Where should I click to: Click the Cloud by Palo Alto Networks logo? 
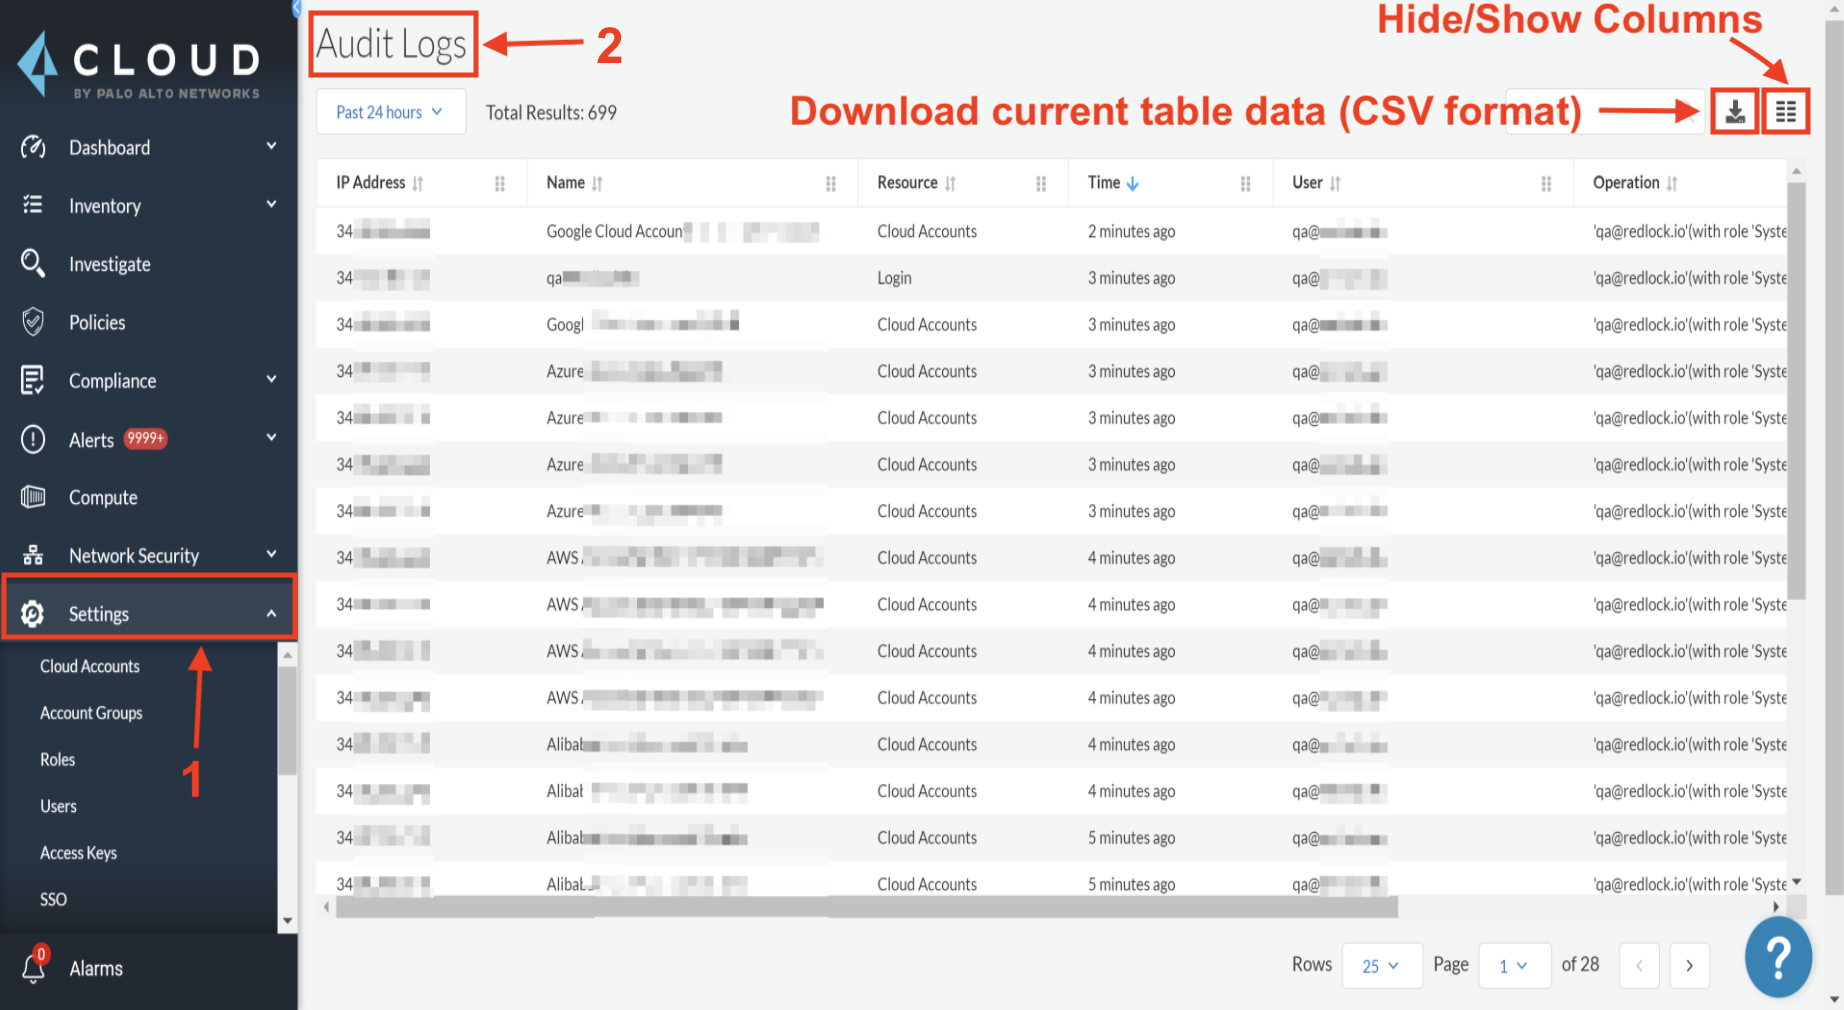140,62
